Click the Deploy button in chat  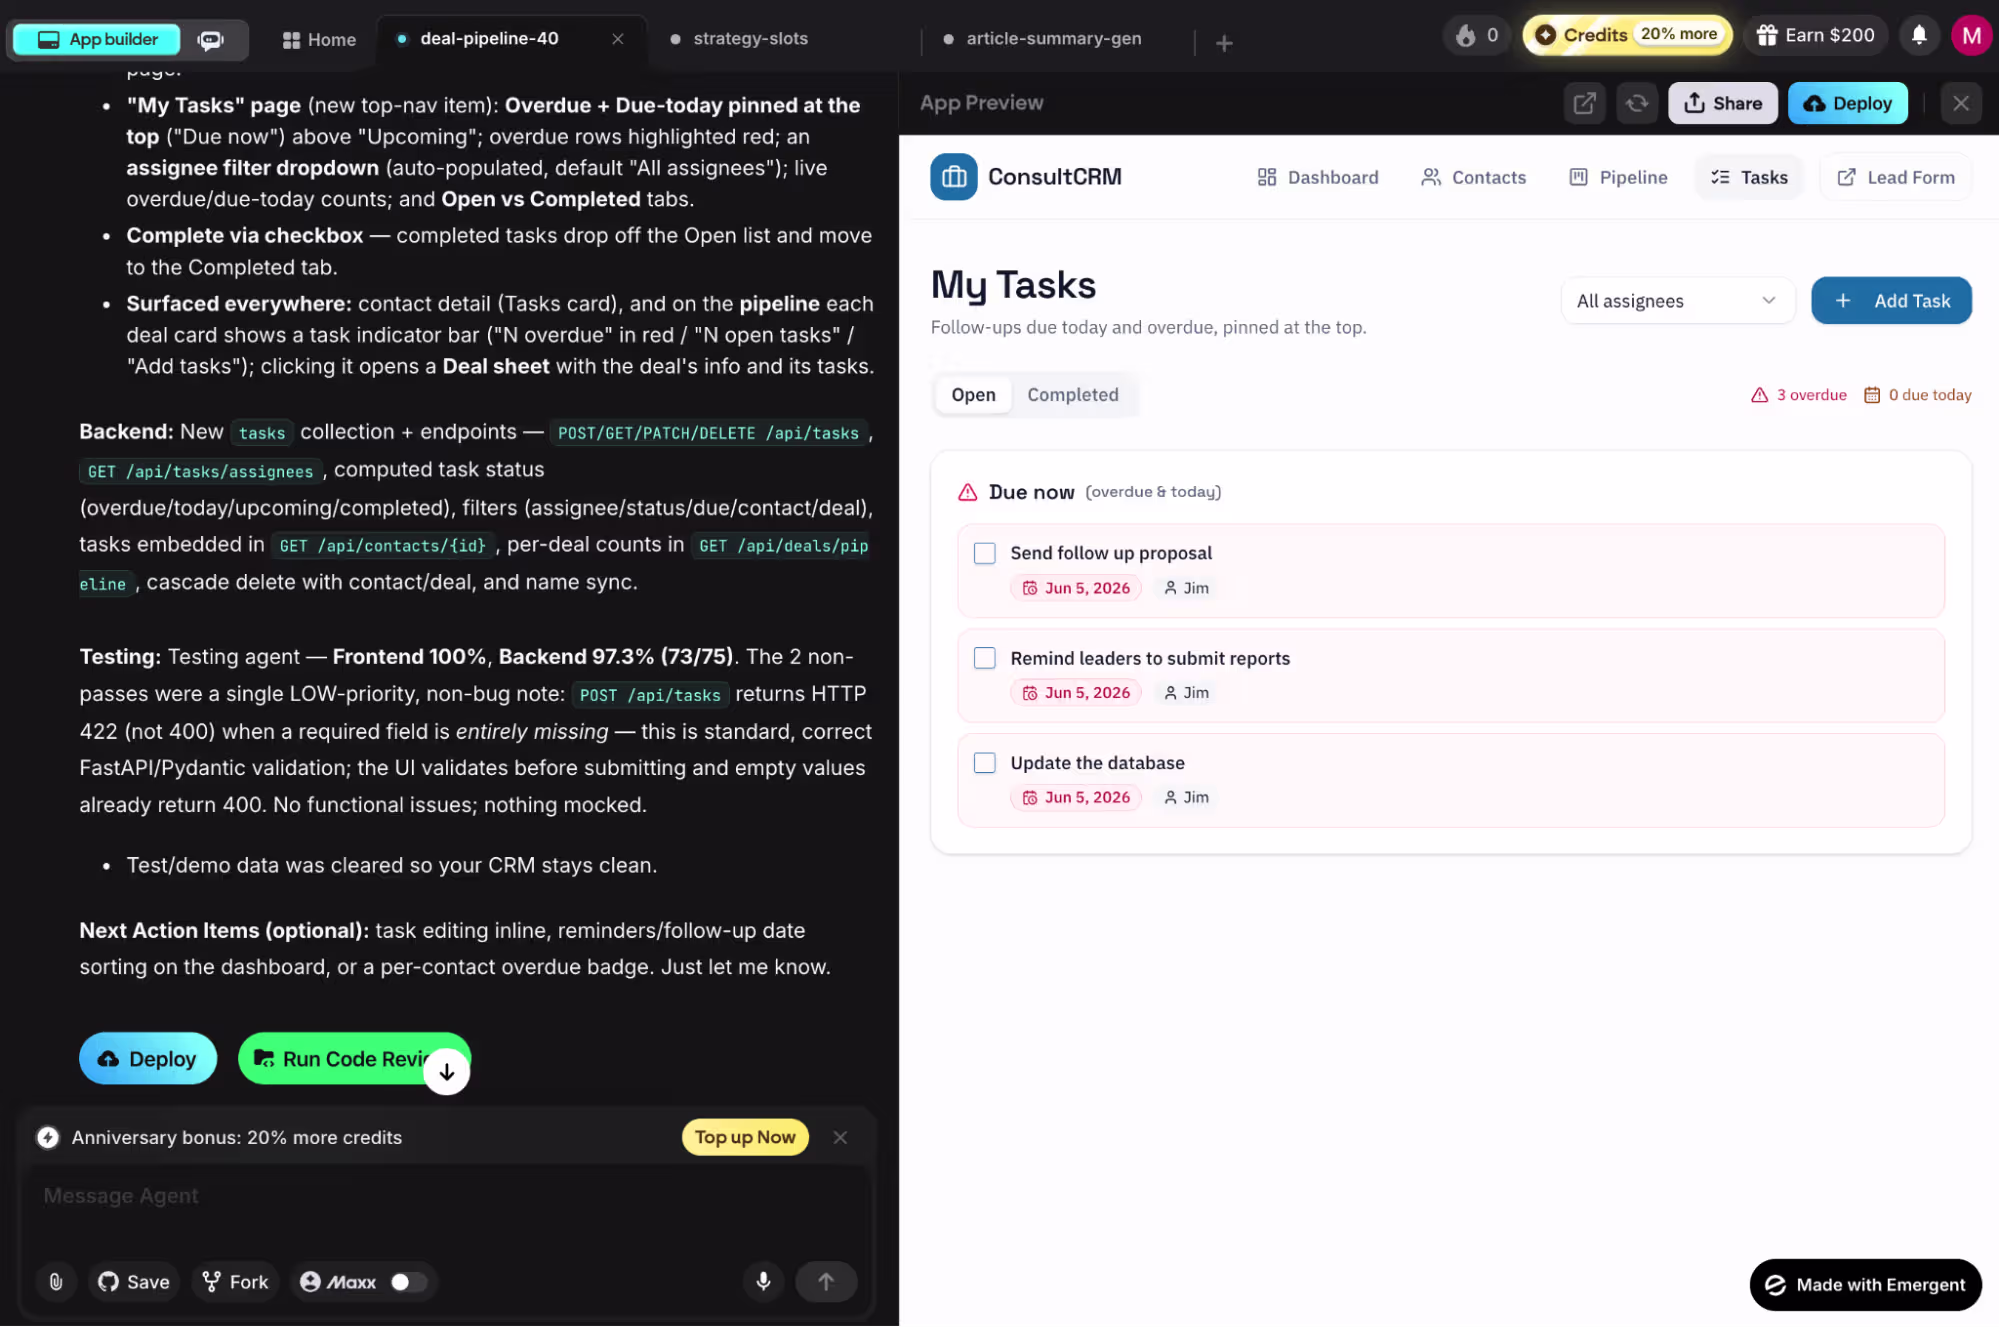coord(148,1059)
